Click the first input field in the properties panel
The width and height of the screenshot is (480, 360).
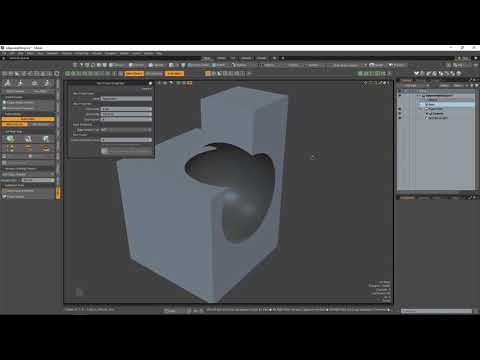pyautogui.click(x=126, y=99)
